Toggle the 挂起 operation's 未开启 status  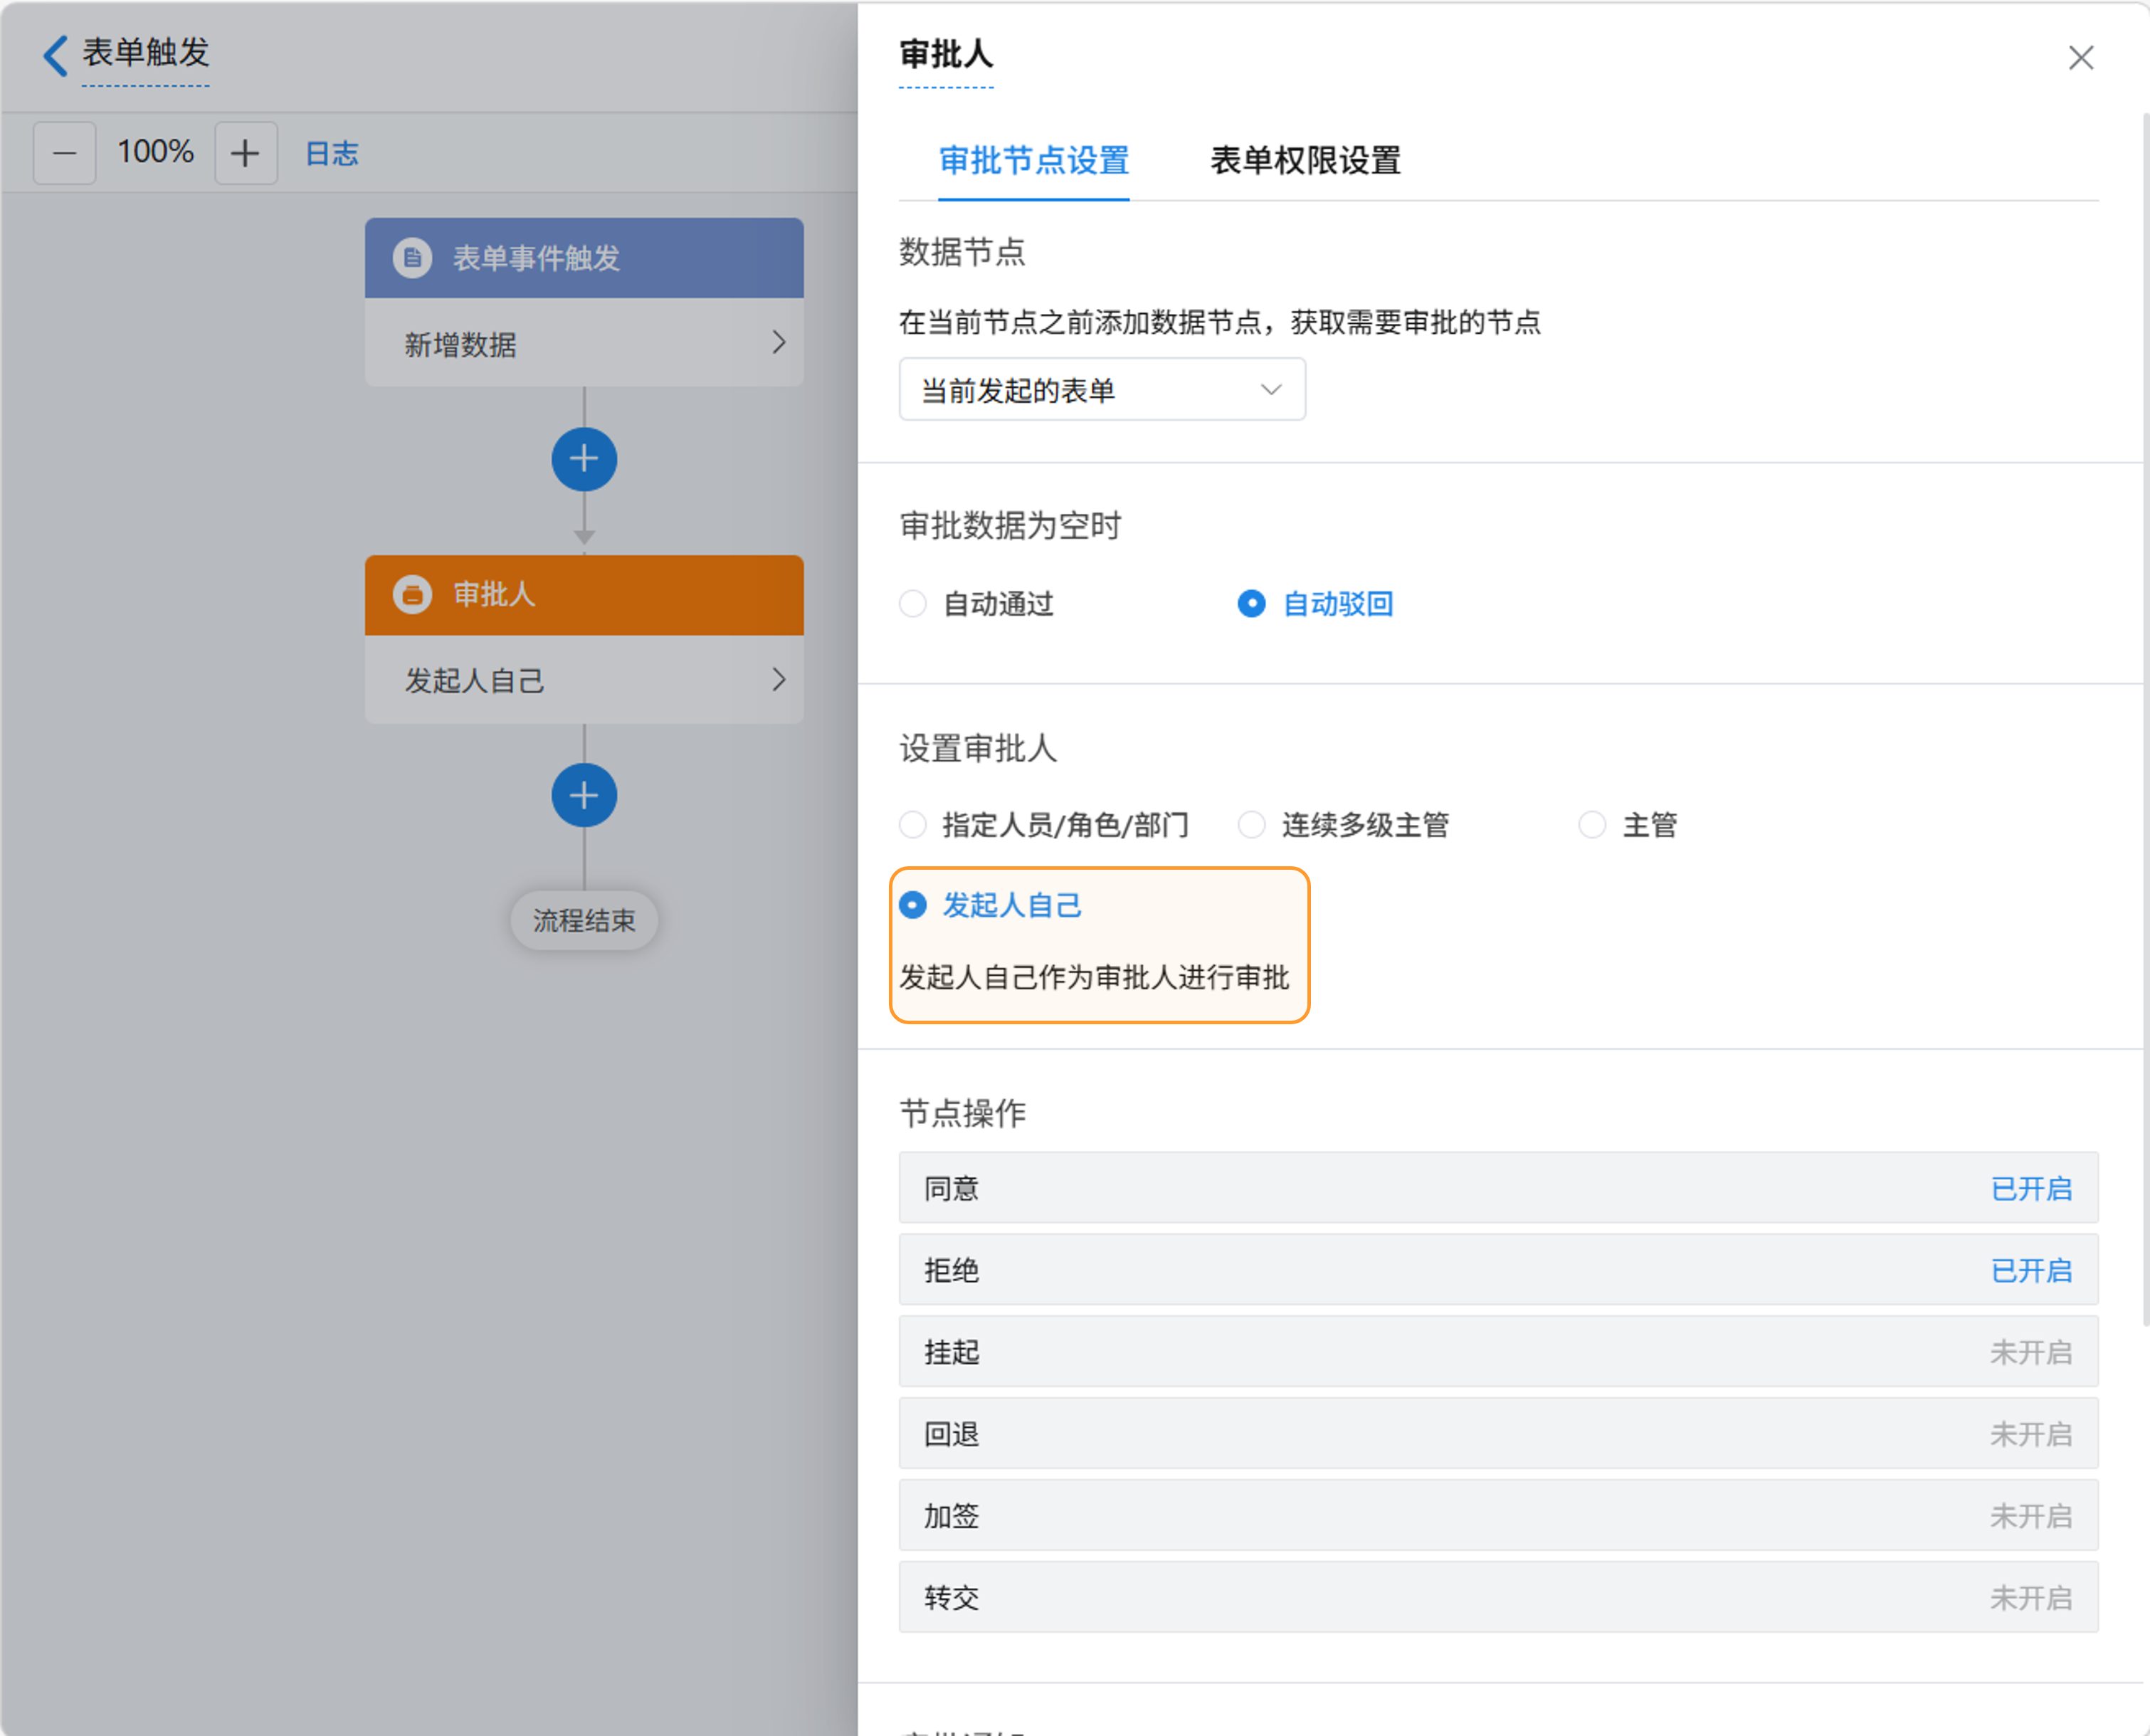coord(2030,1352)
